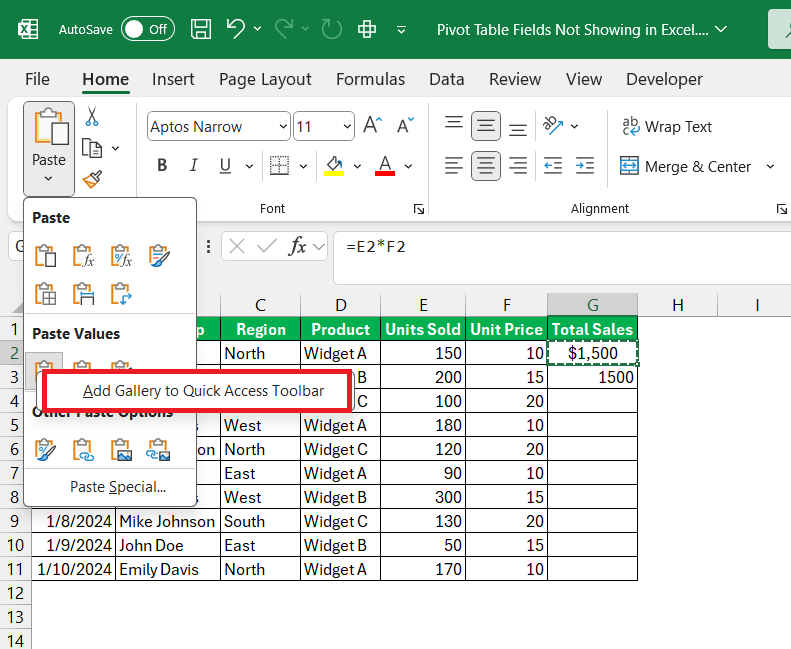The width and height of the screenshot is (791, 649).
Task: Choose paste No Borders icon
Action: (45, 294)
